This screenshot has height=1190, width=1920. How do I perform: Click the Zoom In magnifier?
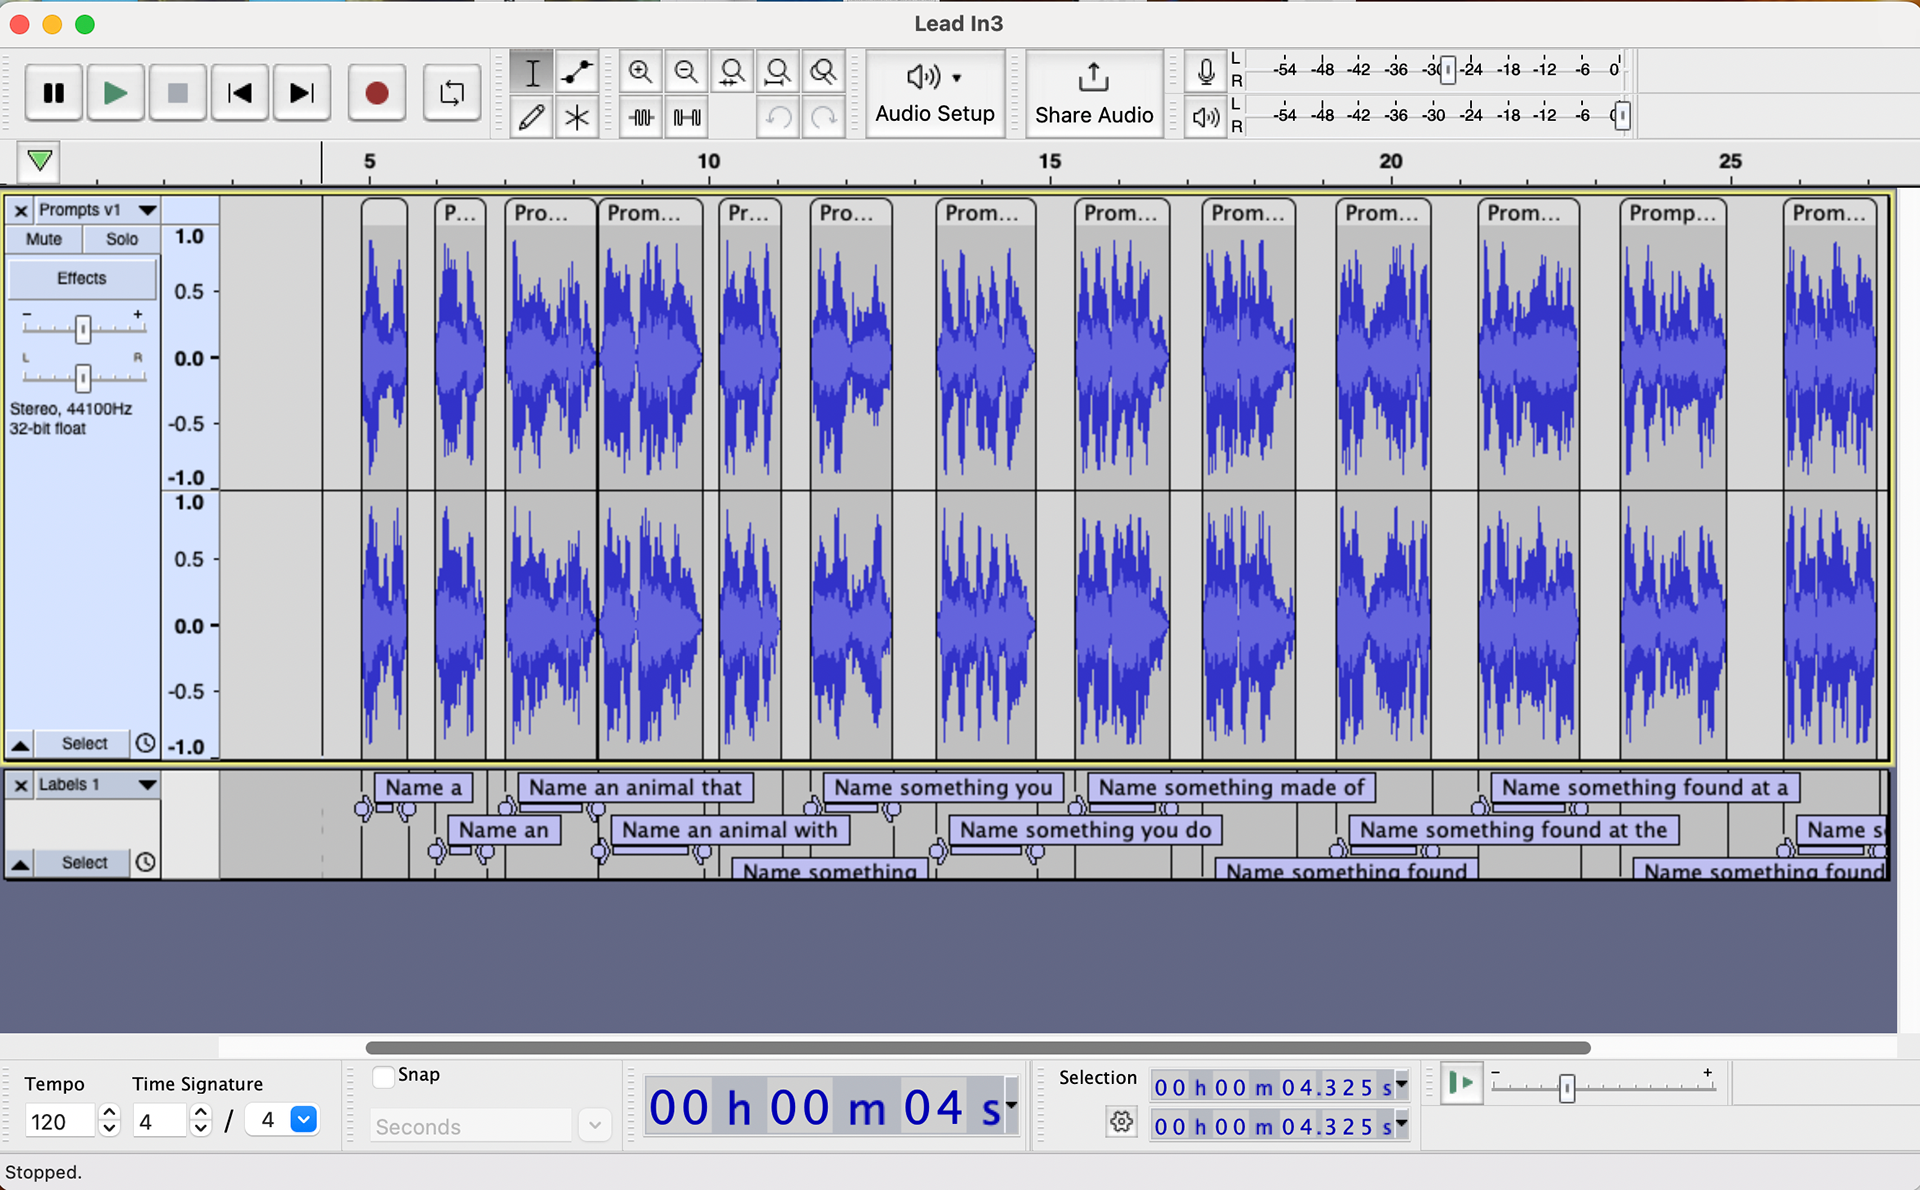coord(640,72)
